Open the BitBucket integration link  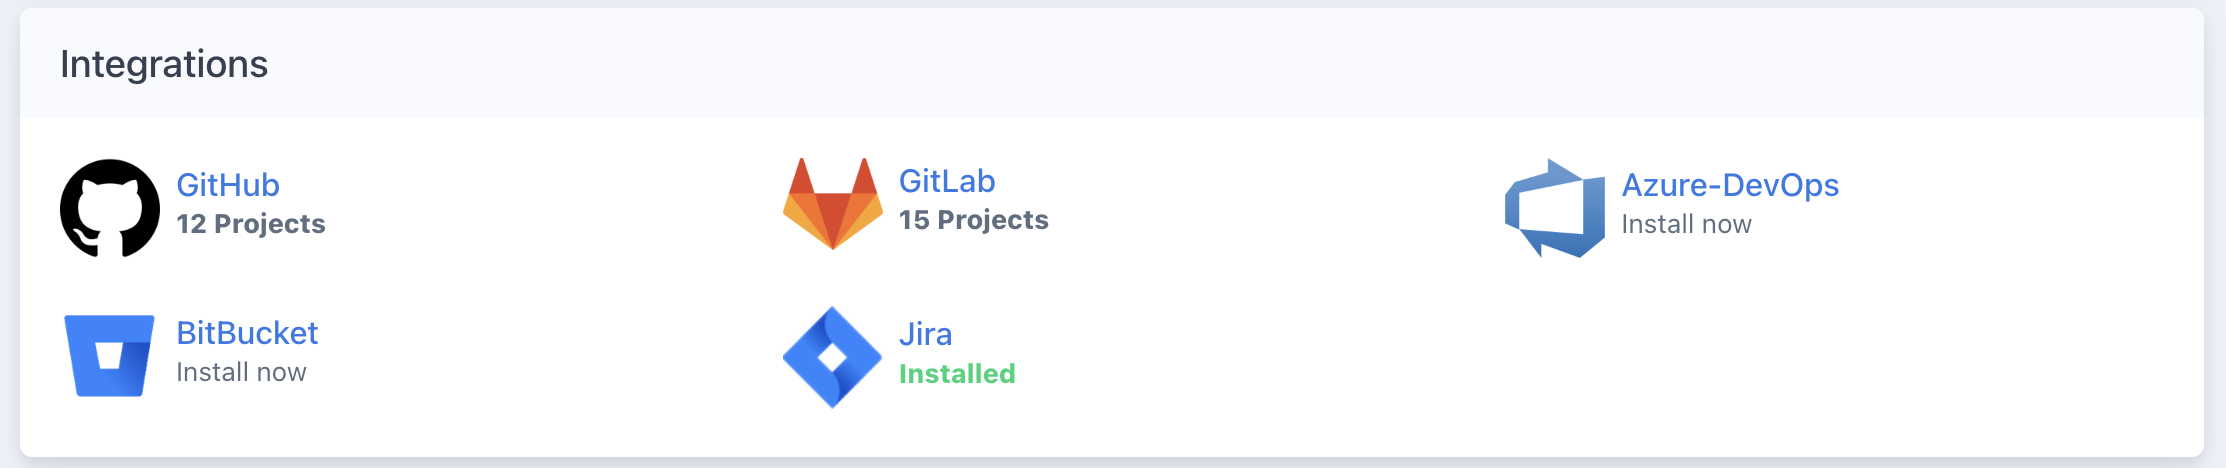point(247,333)
